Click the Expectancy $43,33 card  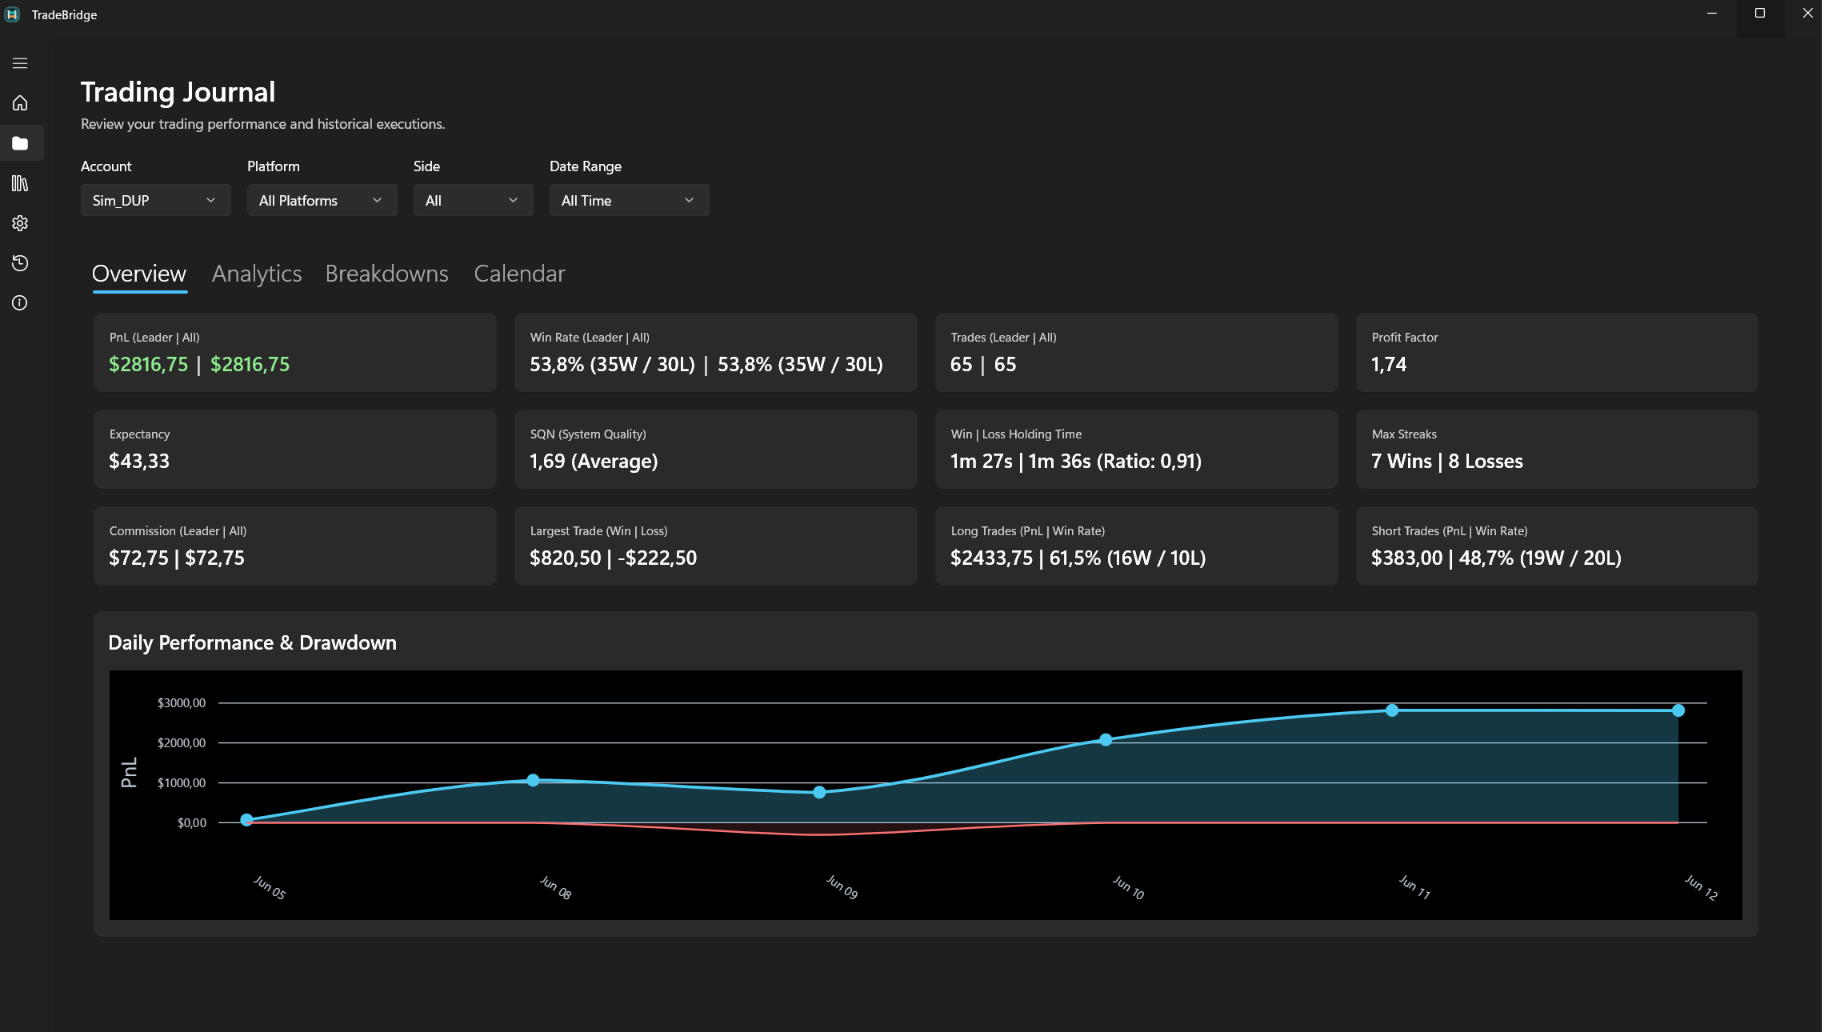pyautogui.click(x=295, y=449)
